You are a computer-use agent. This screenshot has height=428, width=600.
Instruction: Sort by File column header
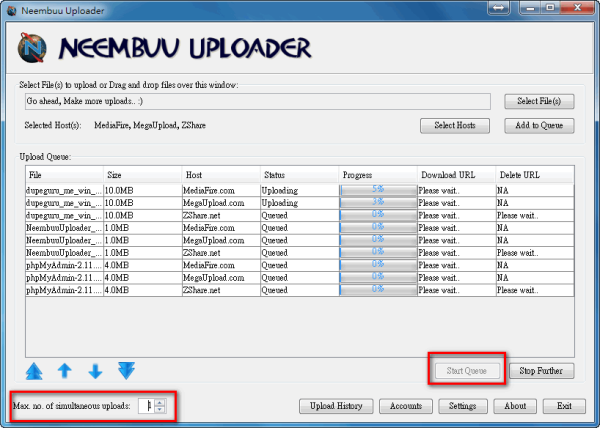[x=64, y=175]
